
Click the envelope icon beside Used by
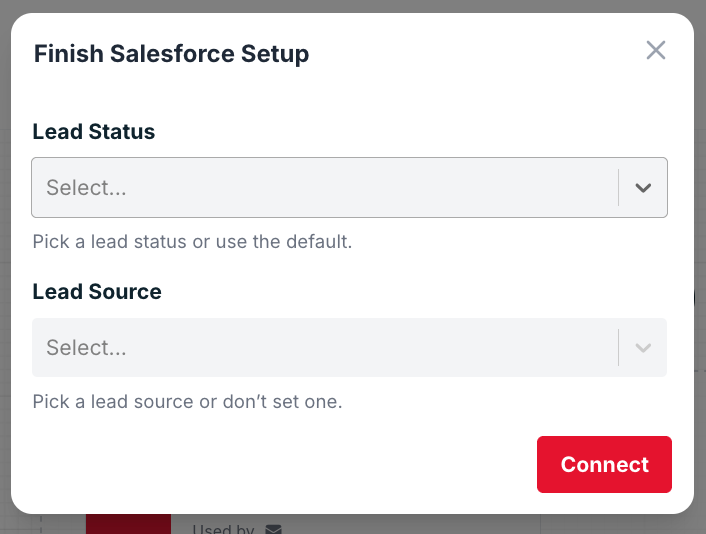[273, 529]
